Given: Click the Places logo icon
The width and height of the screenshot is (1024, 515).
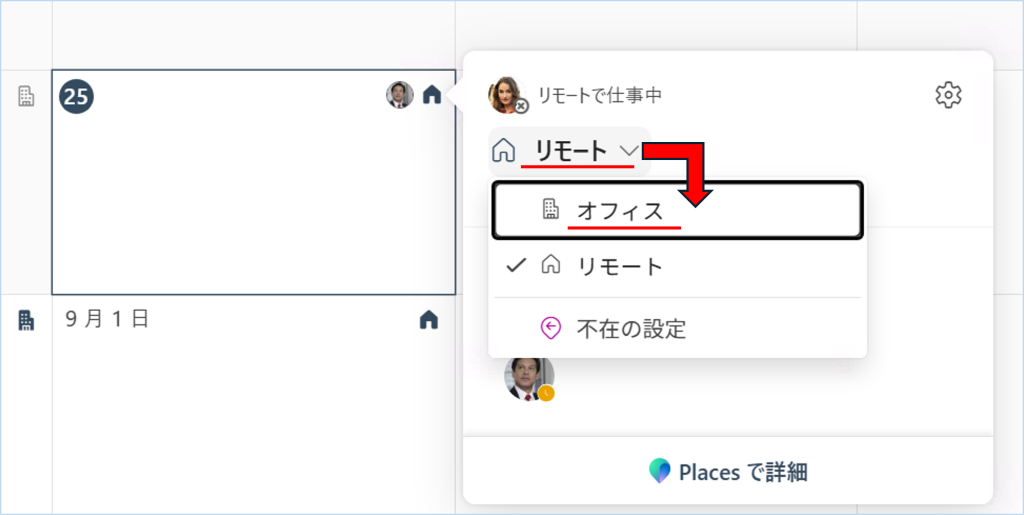Looking at the screenshot, I should click(x=660, y=471).
